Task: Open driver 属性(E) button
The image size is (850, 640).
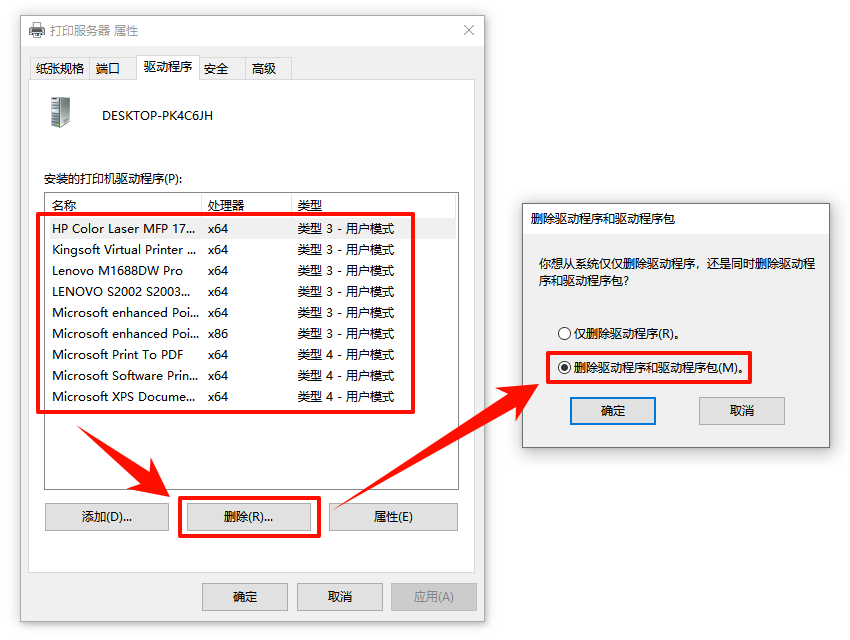Action: coord(393,517)
